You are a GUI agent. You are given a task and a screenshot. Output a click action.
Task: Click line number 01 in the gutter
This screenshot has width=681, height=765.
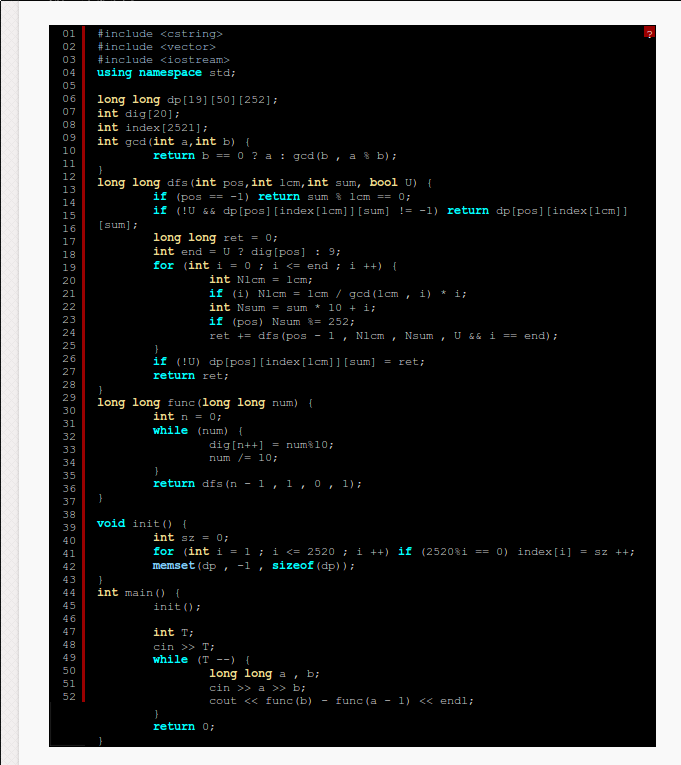(69, 34)
